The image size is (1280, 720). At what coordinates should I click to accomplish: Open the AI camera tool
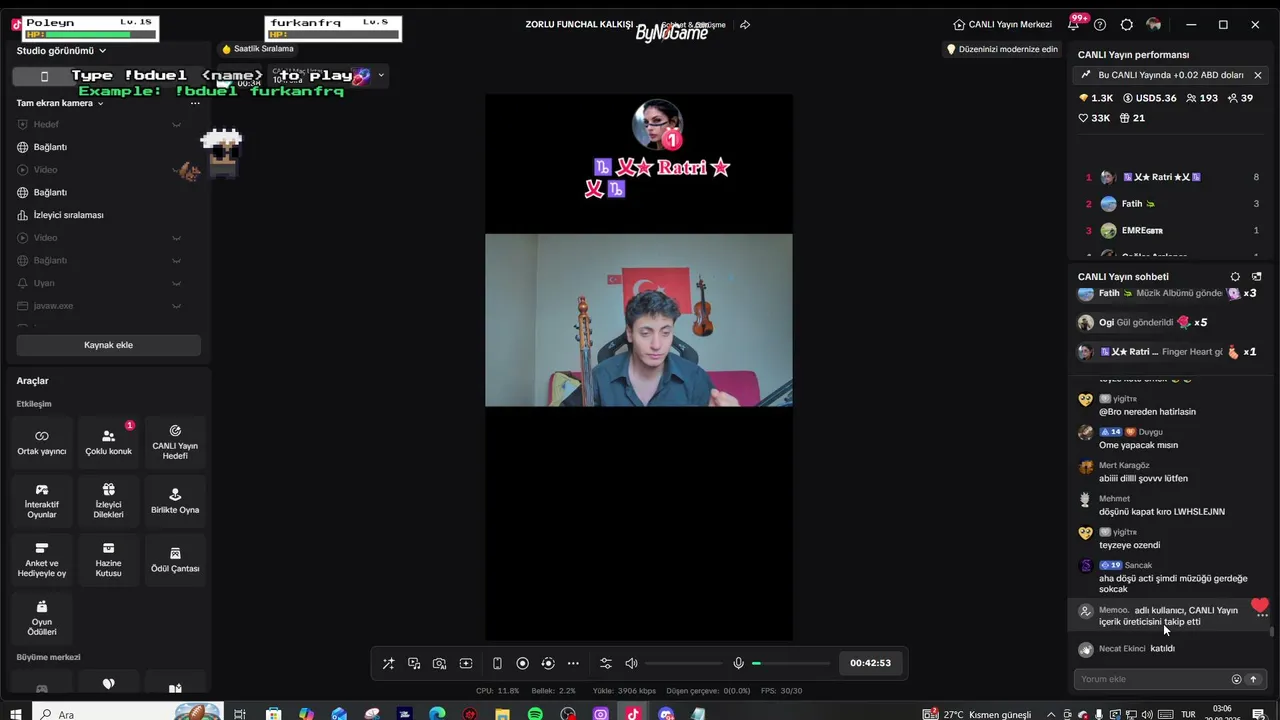pyautogui.click(x=440, y=663)
